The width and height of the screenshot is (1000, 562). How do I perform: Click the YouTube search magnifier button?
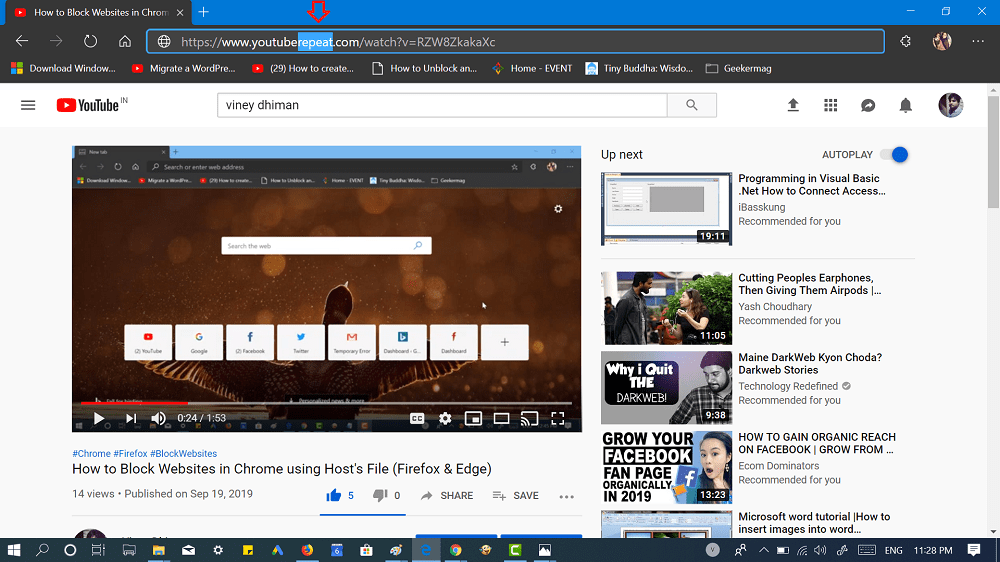[692, 105]
